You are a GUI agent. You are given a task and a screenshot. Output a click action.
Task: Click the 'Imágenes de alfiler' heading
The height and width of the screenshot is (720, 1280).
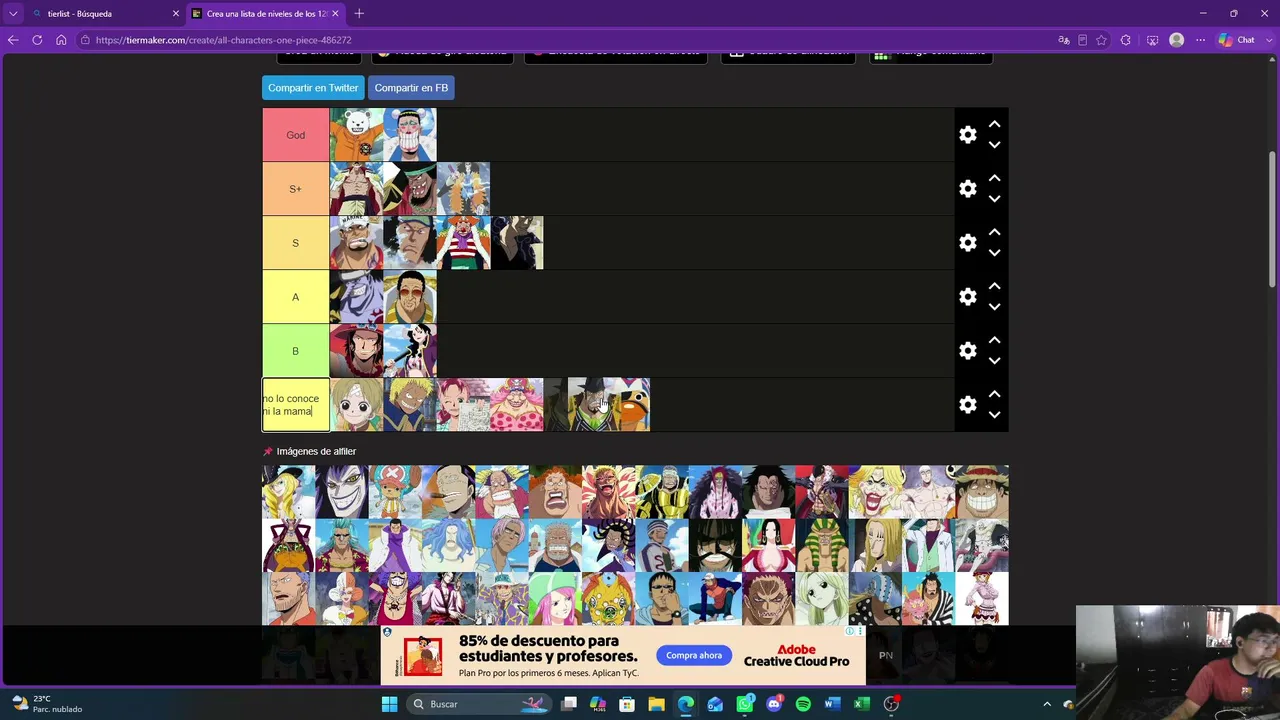click(x=316, y=451)
